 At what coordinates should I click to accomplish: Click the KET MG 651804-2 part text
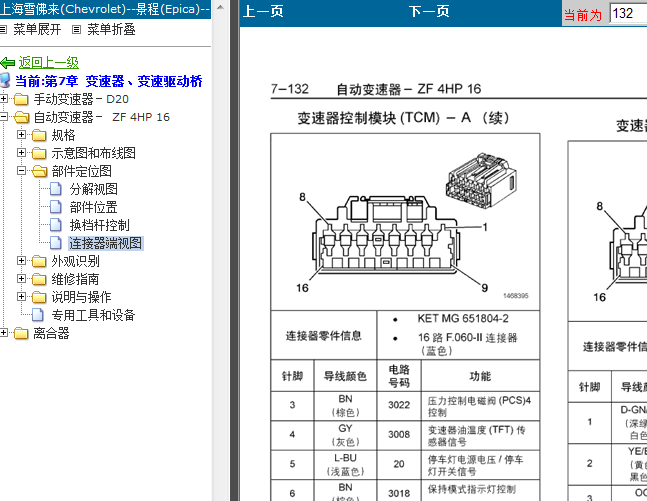[x=463, y=318]
